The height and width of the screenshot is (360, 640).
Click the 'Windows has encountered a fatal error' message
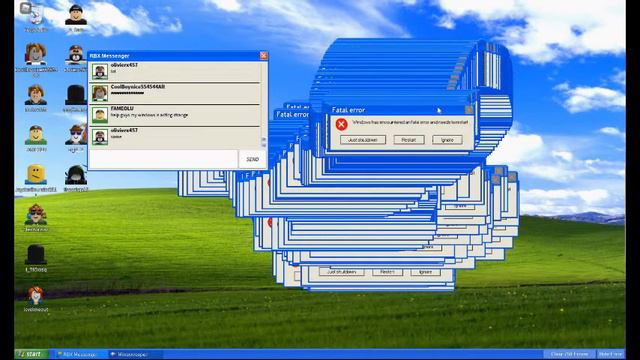[410, 122]
